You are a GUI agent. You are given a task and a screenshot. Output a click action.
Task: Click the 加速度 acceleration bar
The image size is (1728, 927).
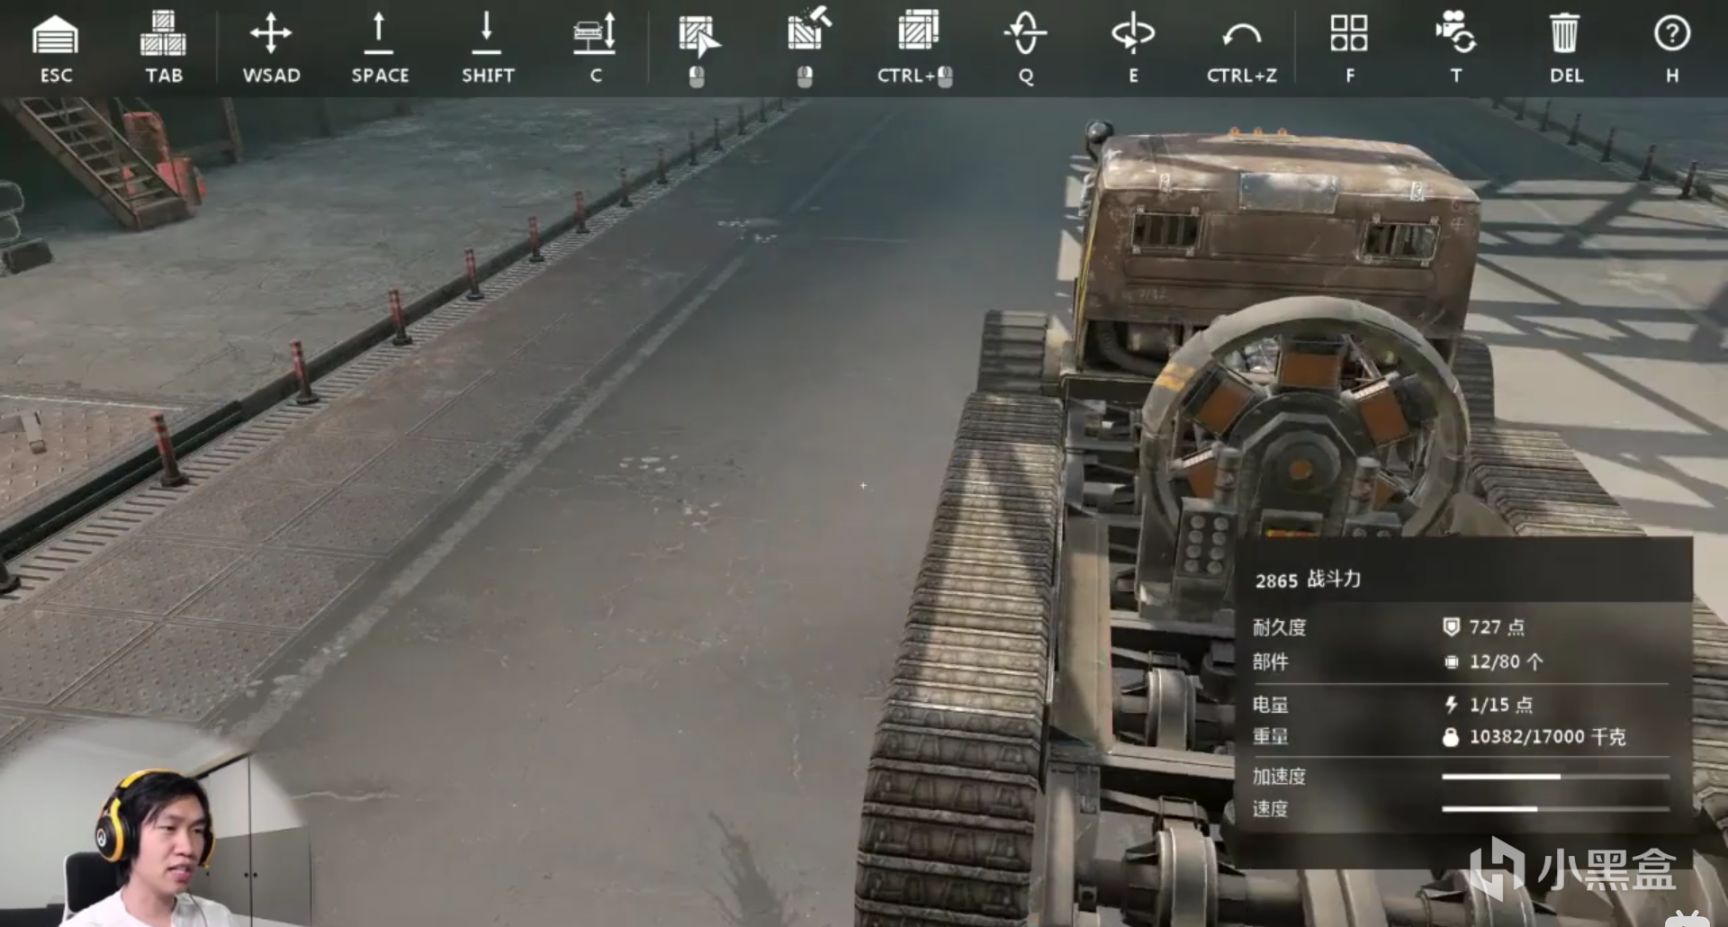coord(1555,776)
